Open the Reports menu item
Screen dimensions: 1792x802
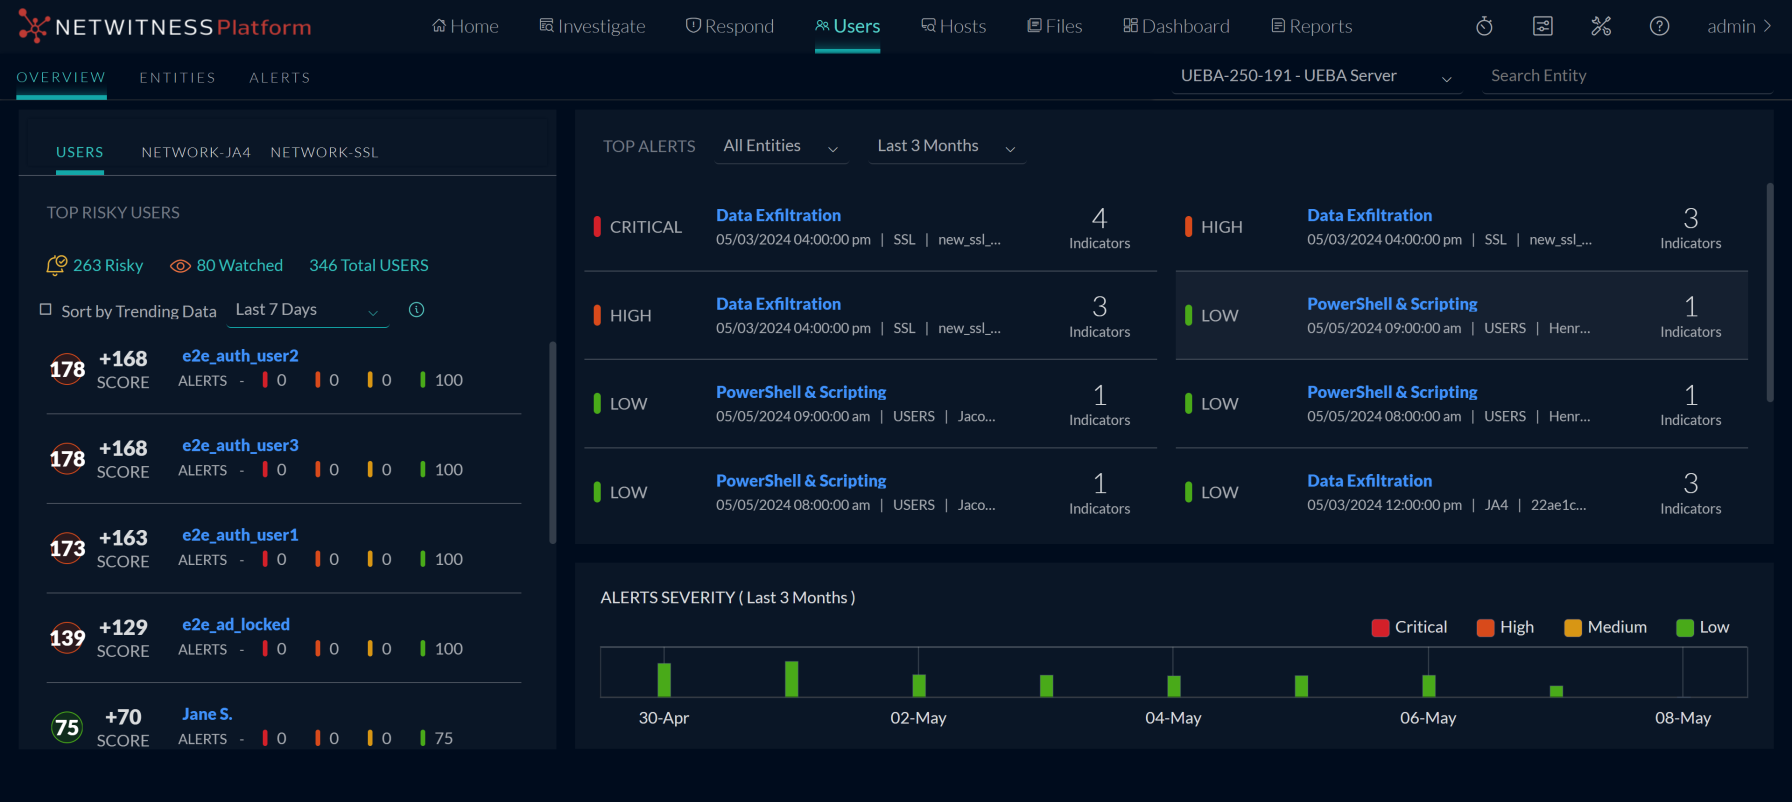[x=1311, y=26]
